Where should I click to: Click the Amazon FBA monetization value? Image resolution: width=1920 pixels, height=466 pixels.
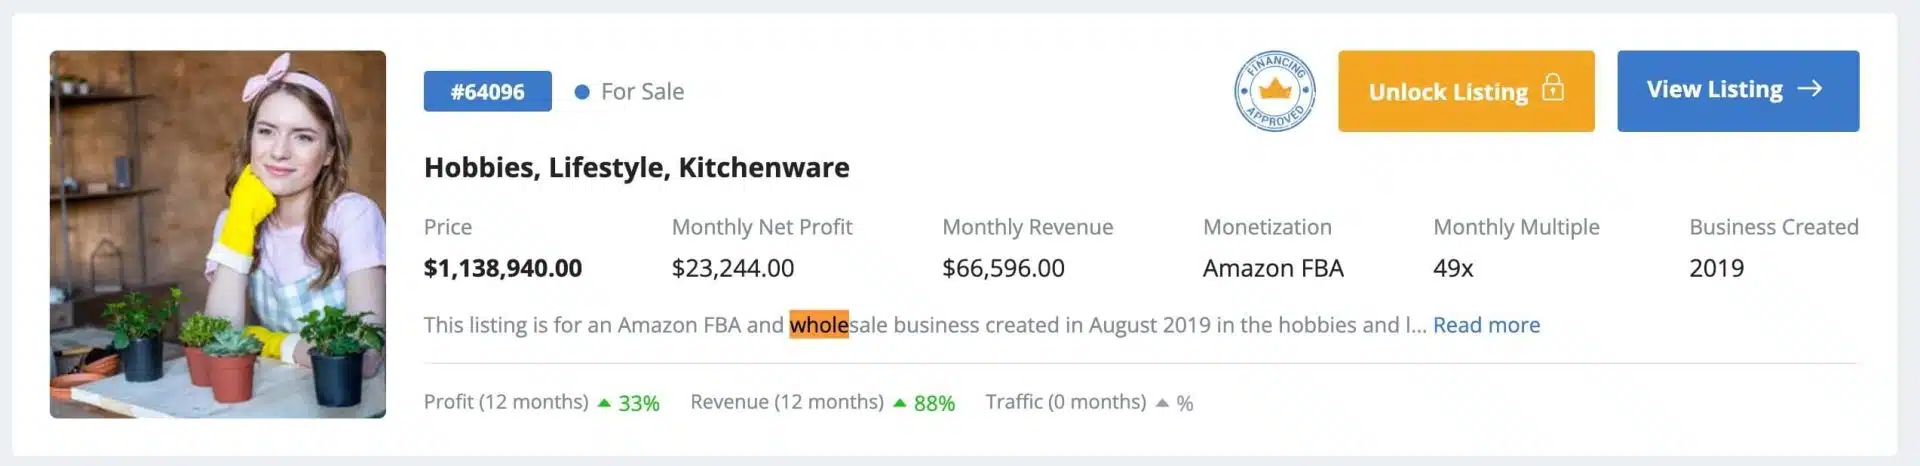click(1273, 268)
